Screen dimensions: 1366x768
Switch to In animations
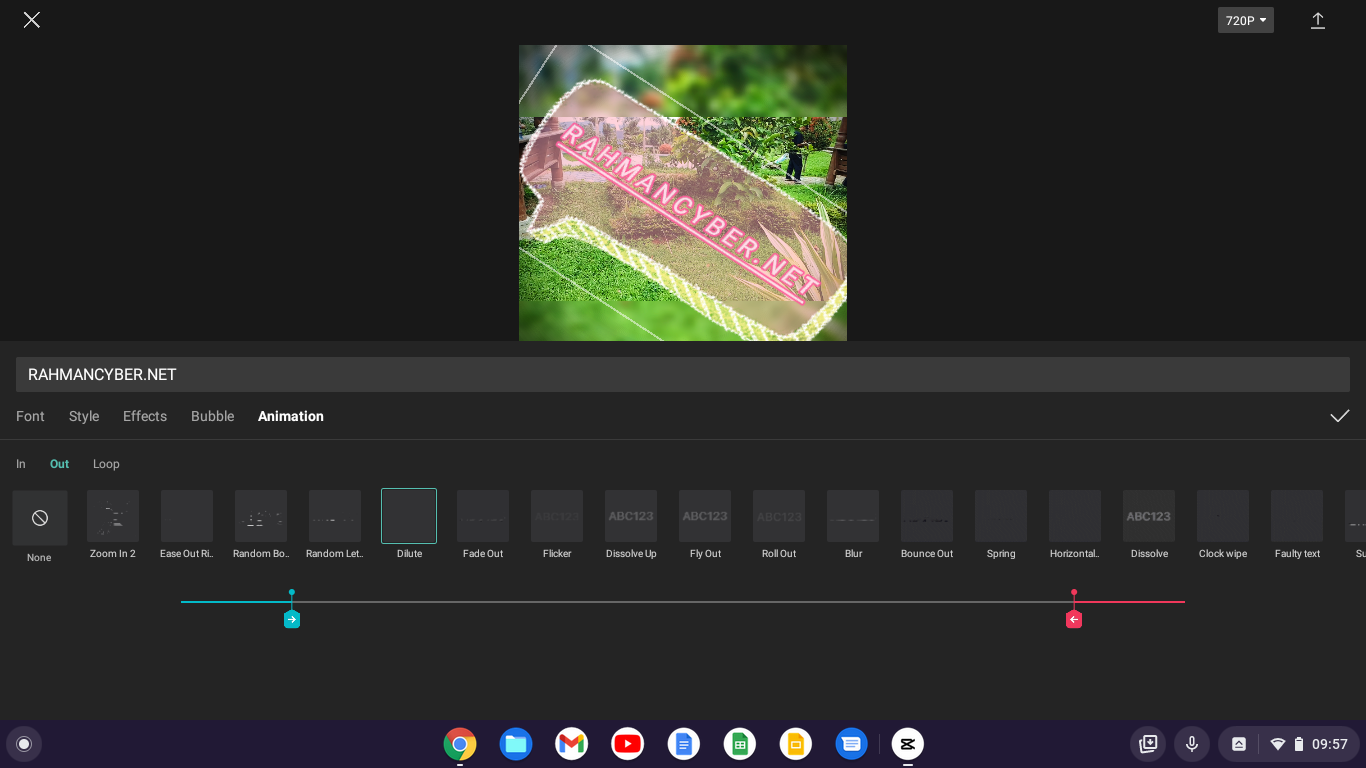21,464
